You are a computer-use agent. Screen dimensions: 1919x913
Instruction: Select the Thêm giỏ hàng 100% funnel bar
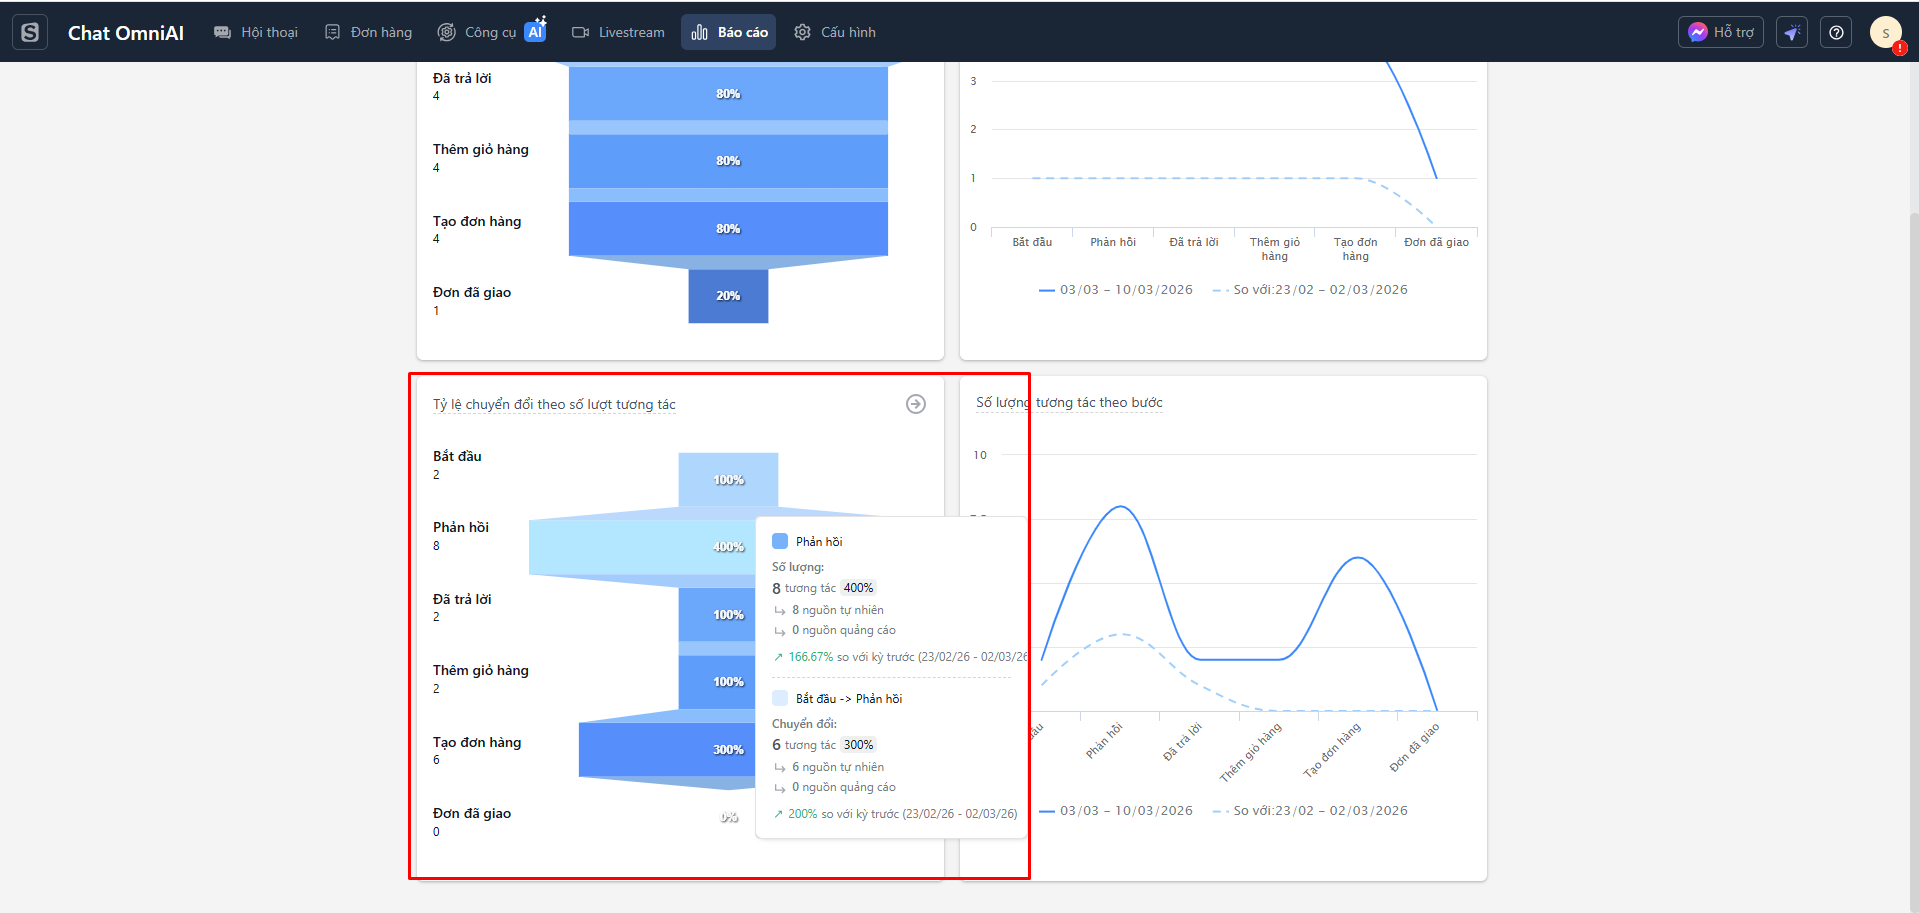point(717,682)
